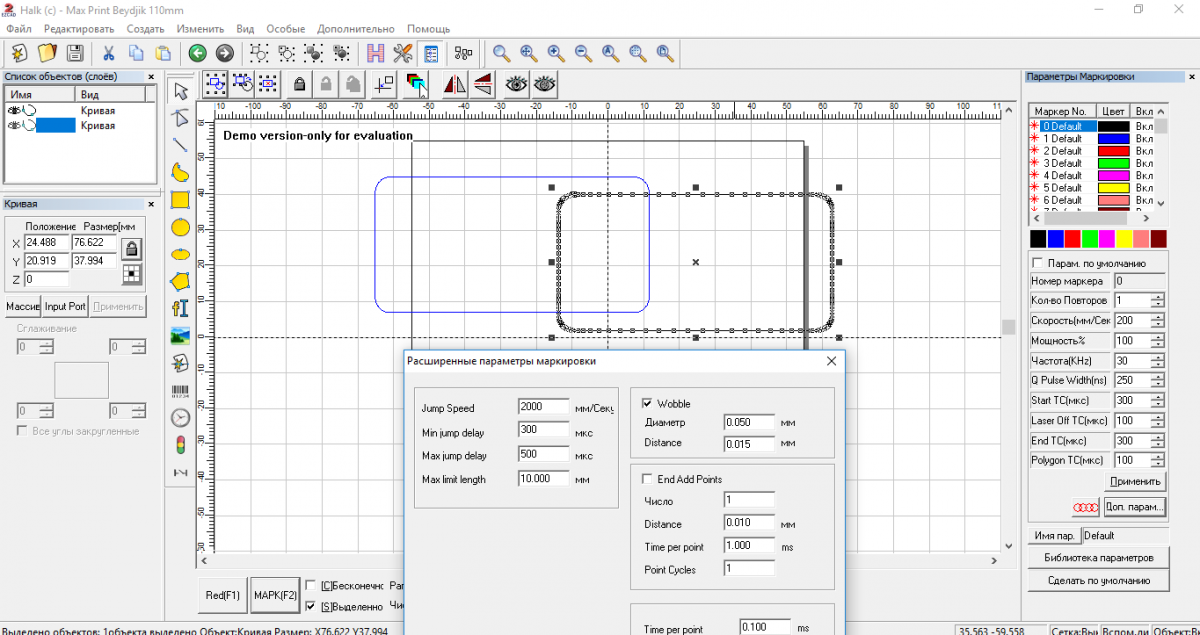This screenshot has height=635, width=1200.
Task: Uncheck the Wobble checkbox
Action: [647, 403]
